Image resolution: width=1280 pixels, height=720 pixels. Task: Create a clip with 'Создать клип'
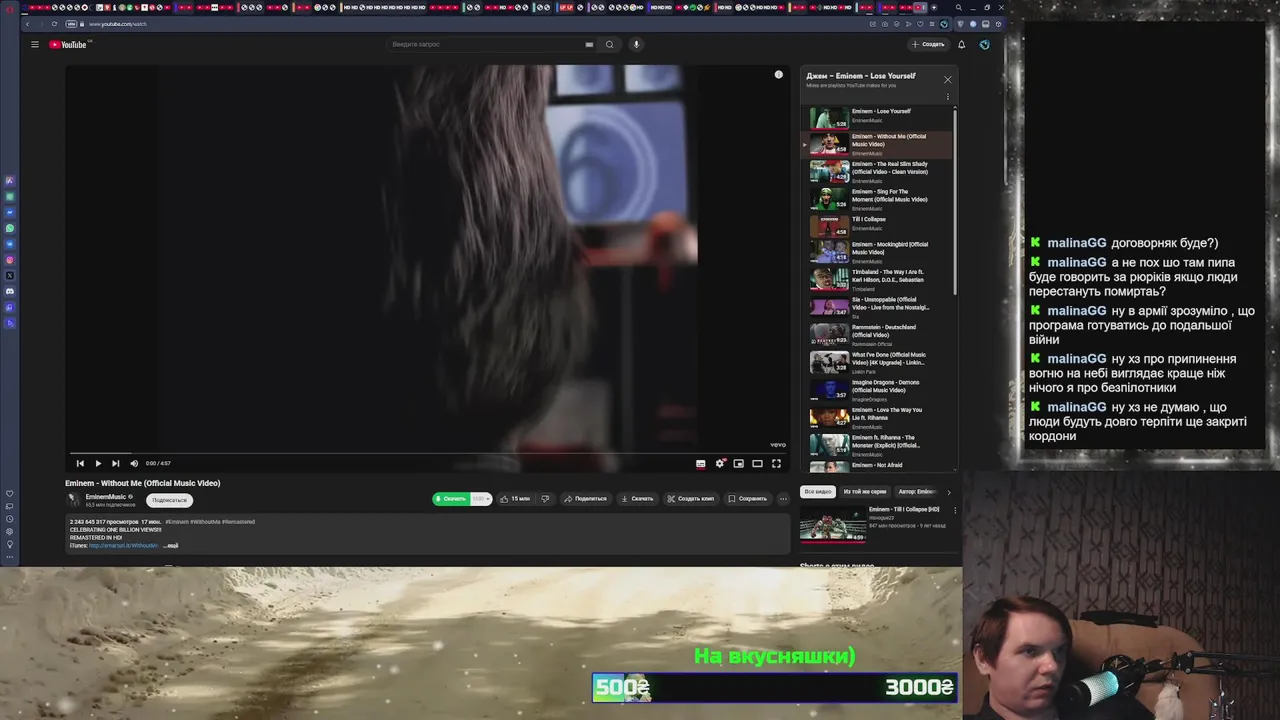point(690,499)
